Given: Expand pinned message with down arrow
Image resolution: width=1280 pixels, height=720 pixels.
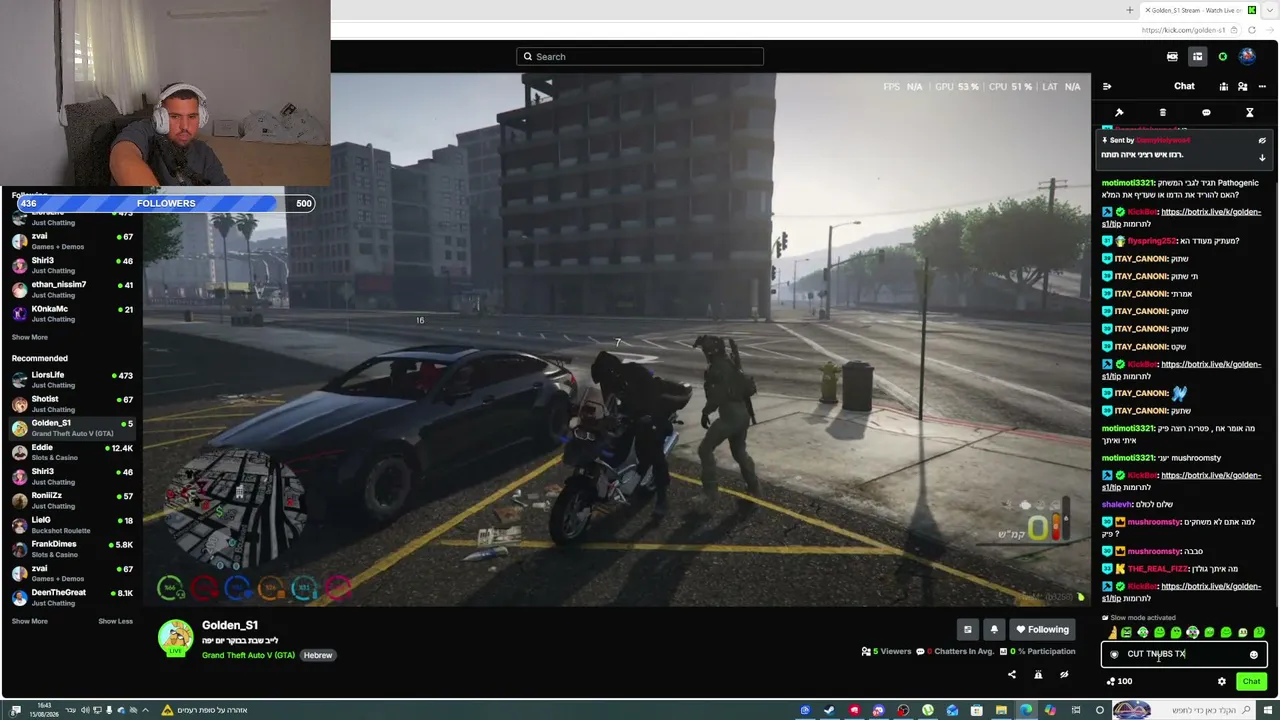Looking at the screenshot, I should tap(1262, 157).
